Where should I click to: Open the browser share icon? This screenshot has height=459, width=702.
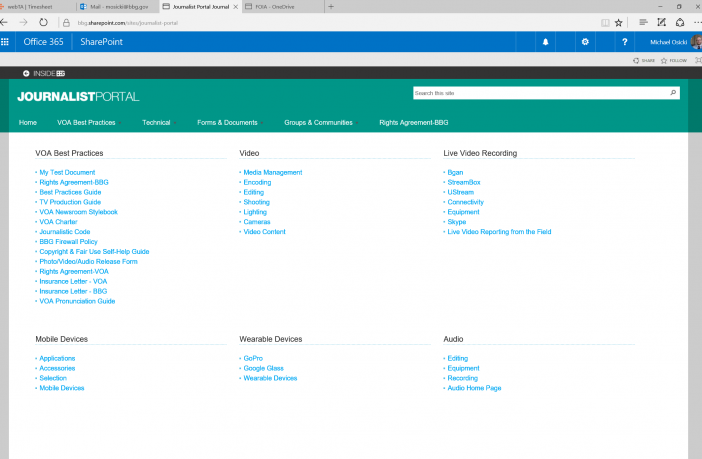[680, 22]
